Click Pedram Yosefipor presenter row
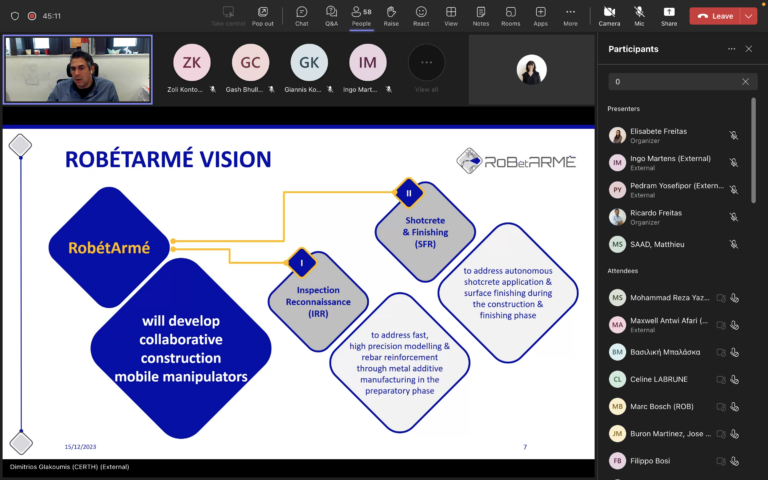The height and width of the screenshot is (480, 768). 674,190
